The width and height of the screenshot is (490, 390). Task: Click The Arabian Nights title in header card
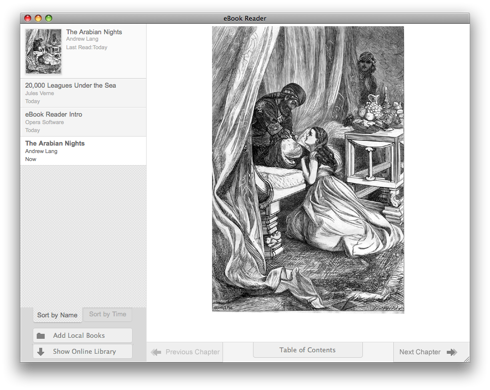pos(94,32)
